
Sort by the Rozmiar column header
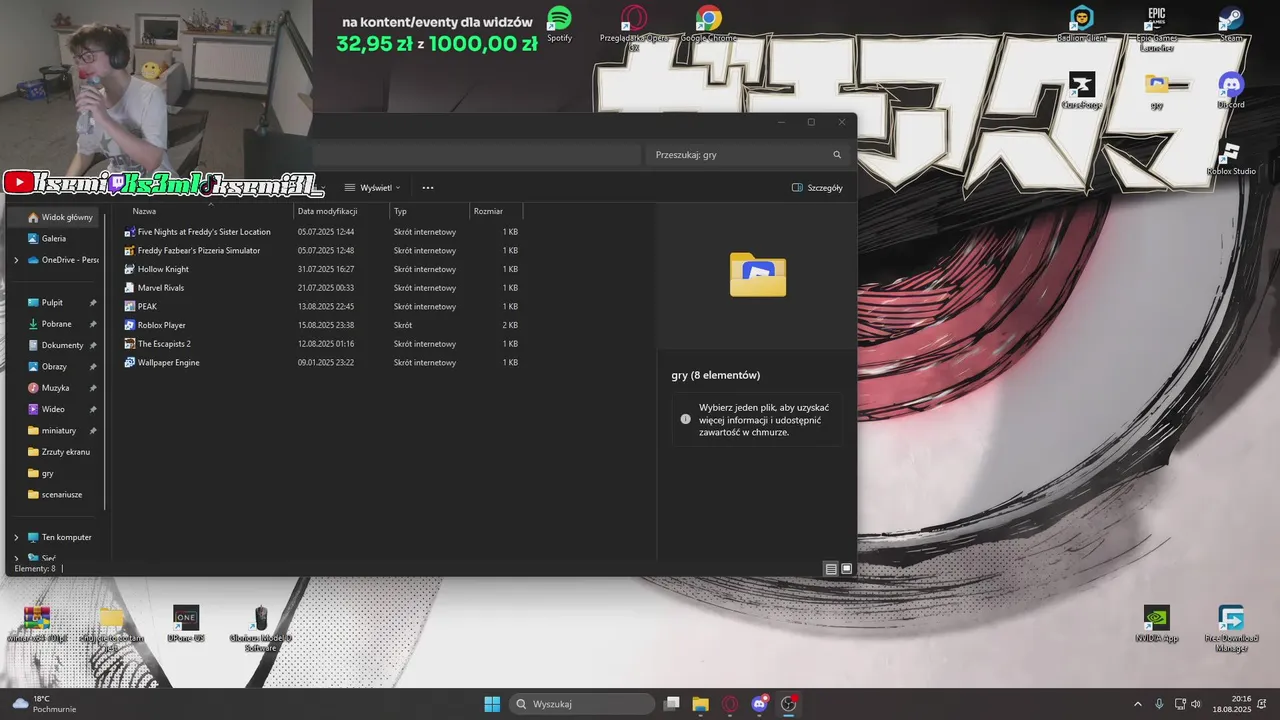point(496,211)
